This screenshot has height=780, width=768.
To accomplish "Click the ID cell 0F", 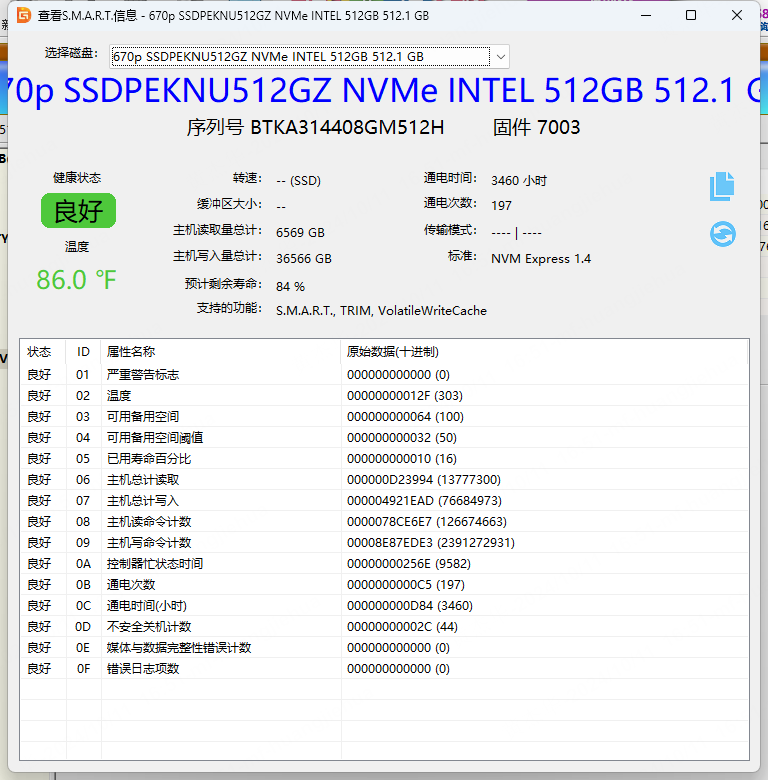I will (84, 669).
